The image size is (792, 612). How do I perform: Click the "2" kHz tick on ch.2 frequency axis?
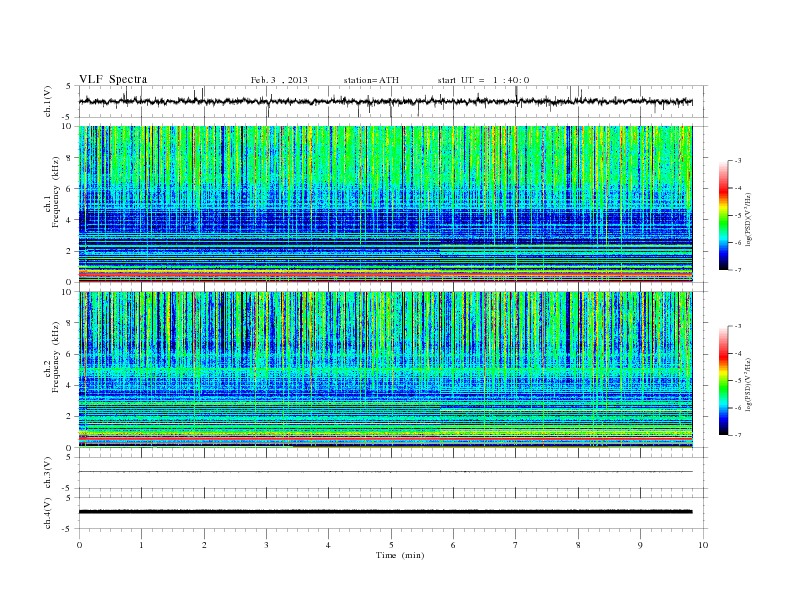[70, 417]
